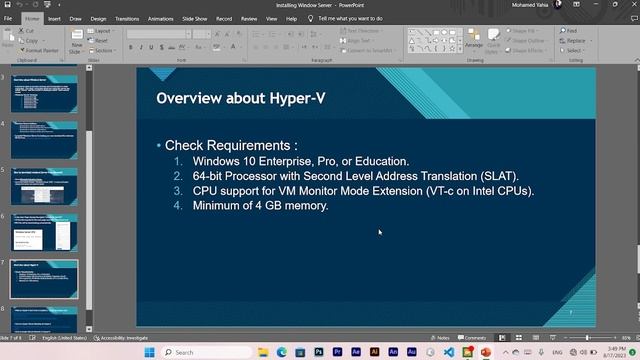
Task: Open the Comments pane icon at top right
Action: pos(634,19)
